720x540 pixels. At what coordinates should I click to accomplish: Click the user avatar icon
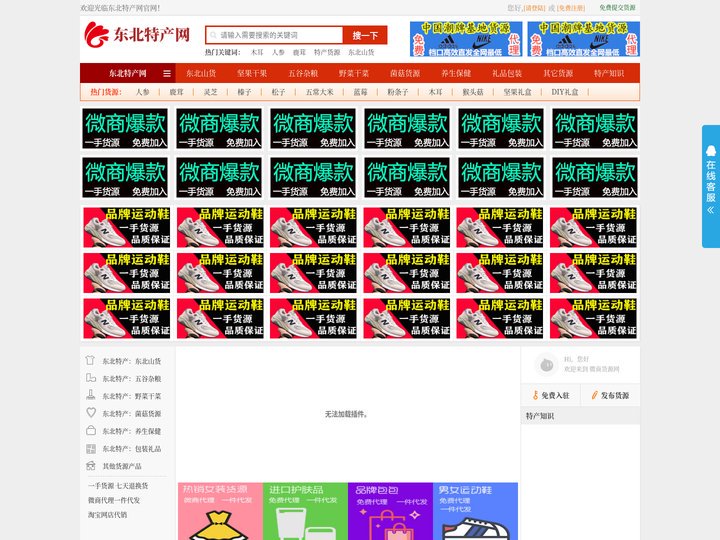coord(546,365)
